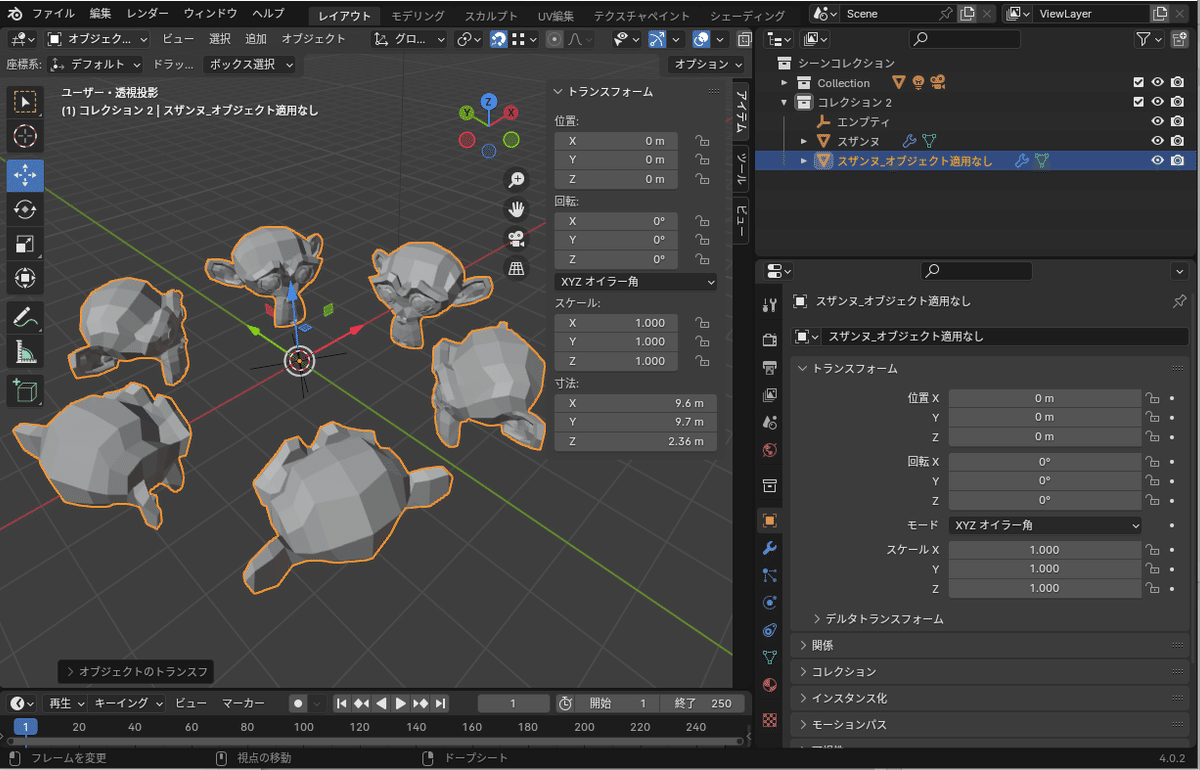Toggle camera view in viewport
Screen dimensions: 1200x770
tap(517, 239)
